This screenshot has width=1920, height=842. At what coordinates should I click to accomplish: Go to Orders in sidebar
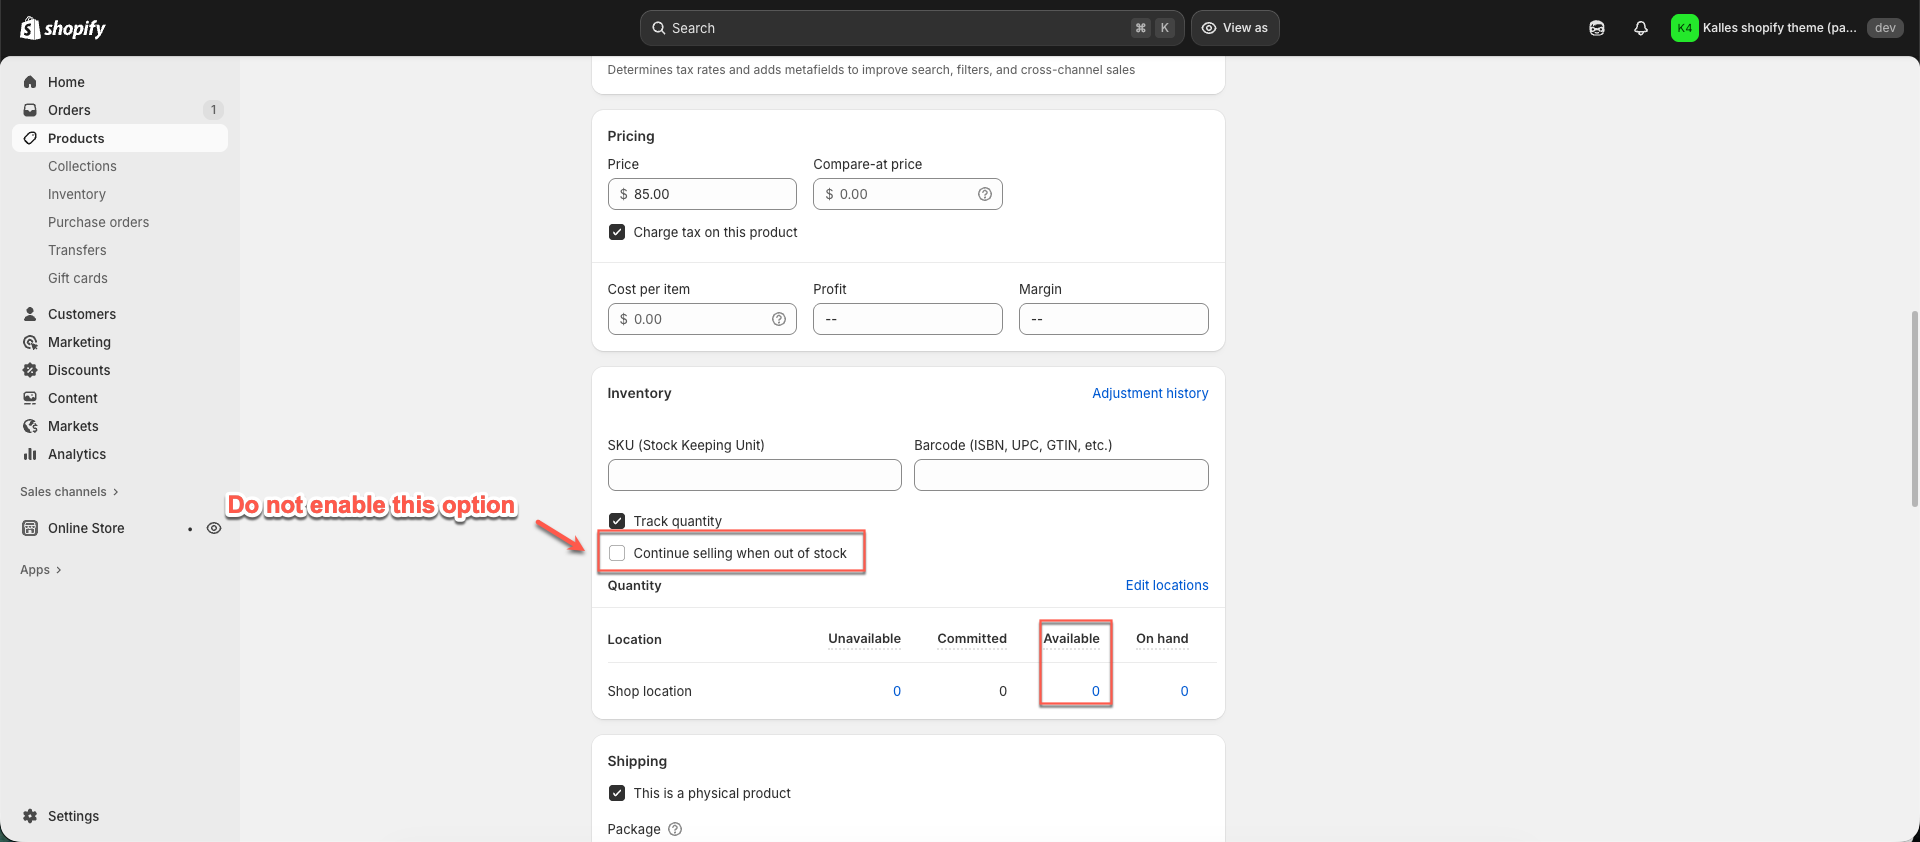tap(69, 110)
